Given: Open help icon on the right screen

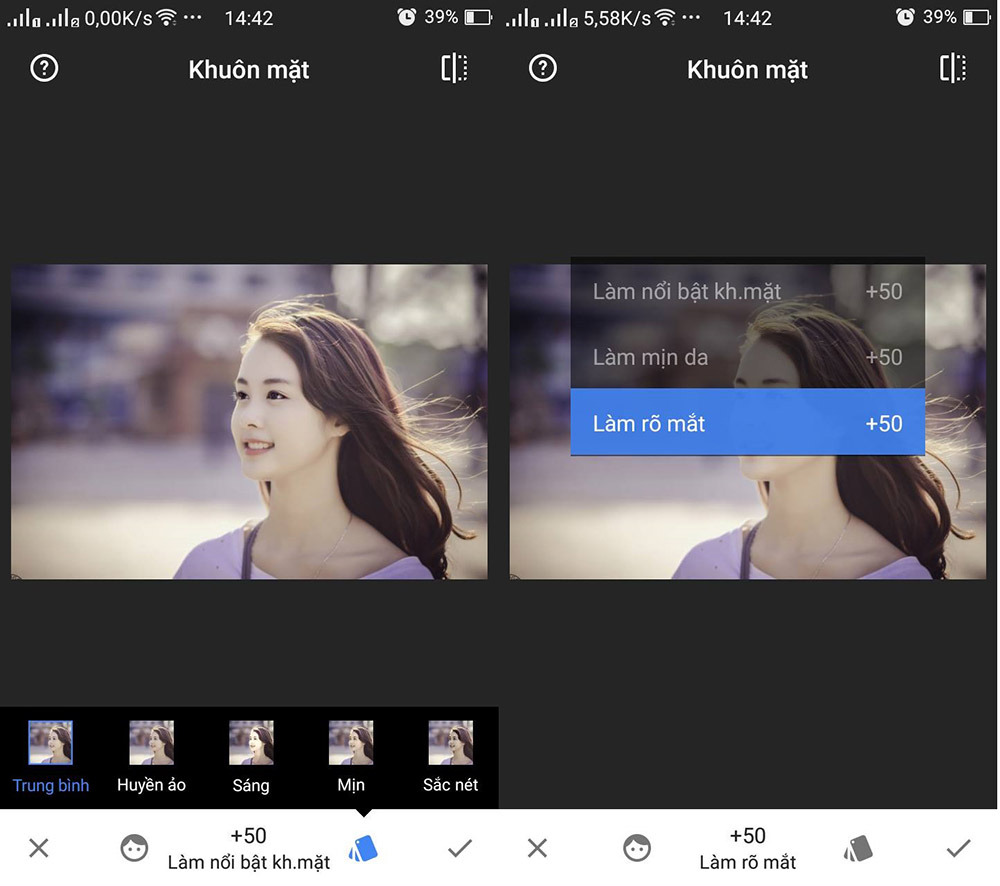Looking at the screenshot, I should [543, 69].
